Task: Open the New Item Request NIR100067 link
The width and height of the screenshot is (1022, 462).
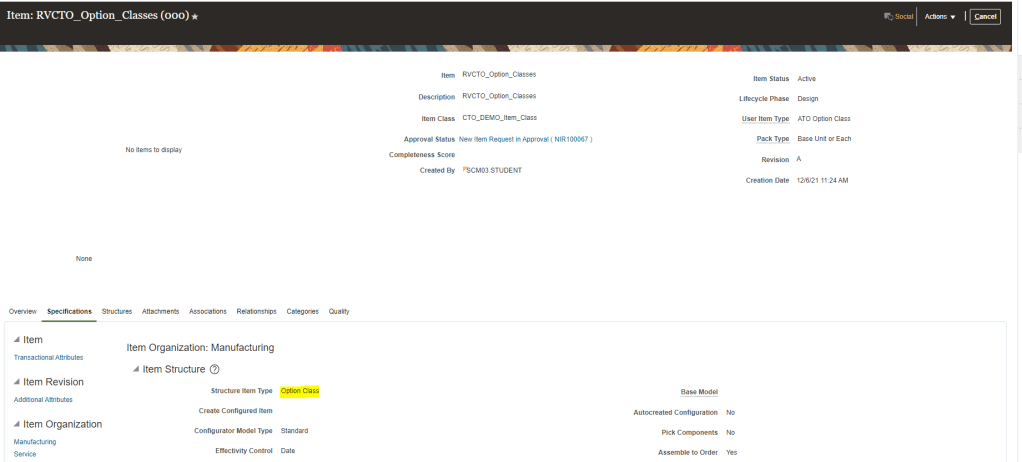Action: 525,139
